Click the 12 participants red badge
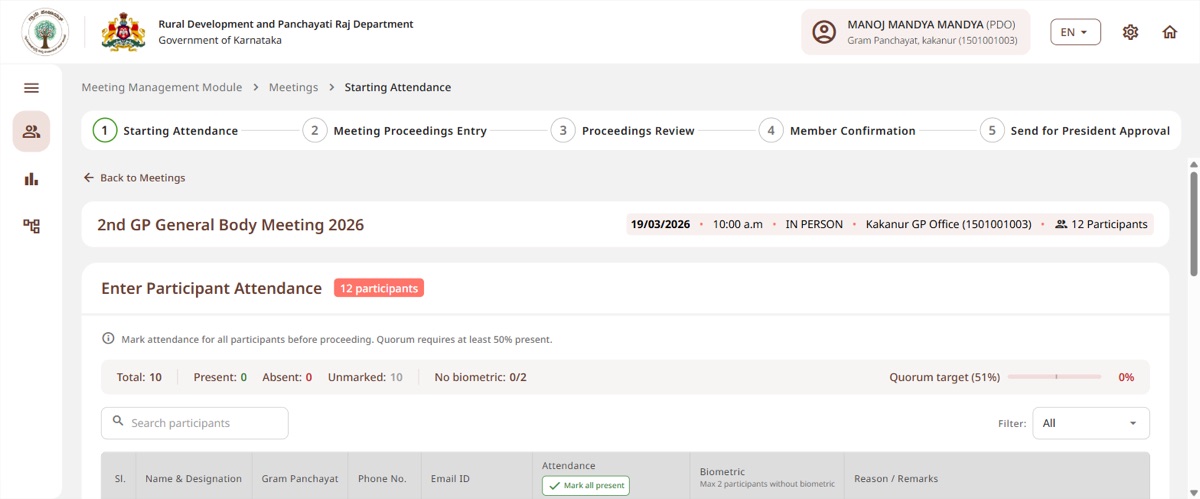 [379, 288]
